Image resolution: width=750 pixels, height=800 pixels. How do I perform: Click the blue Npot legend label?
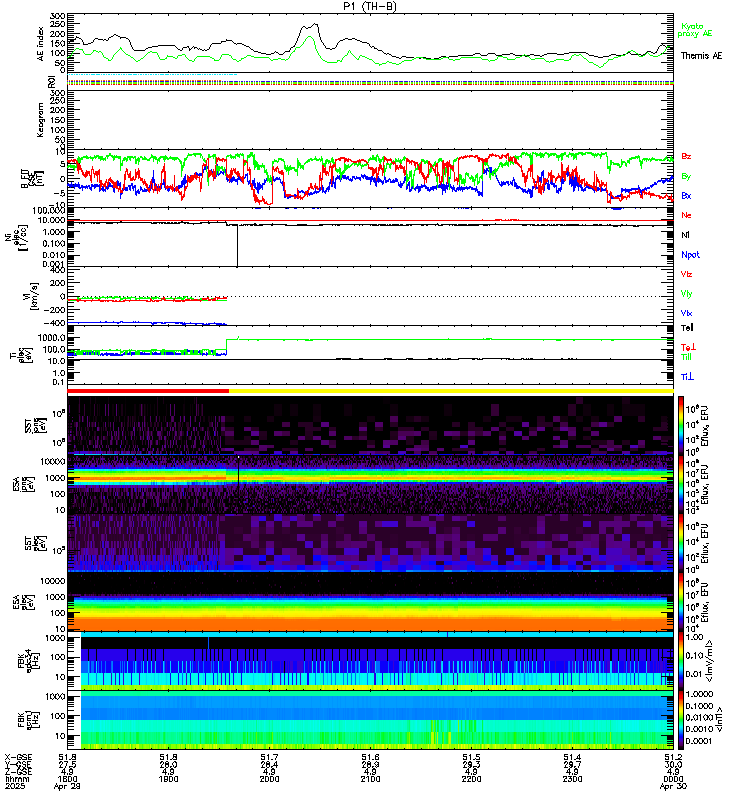690,255
